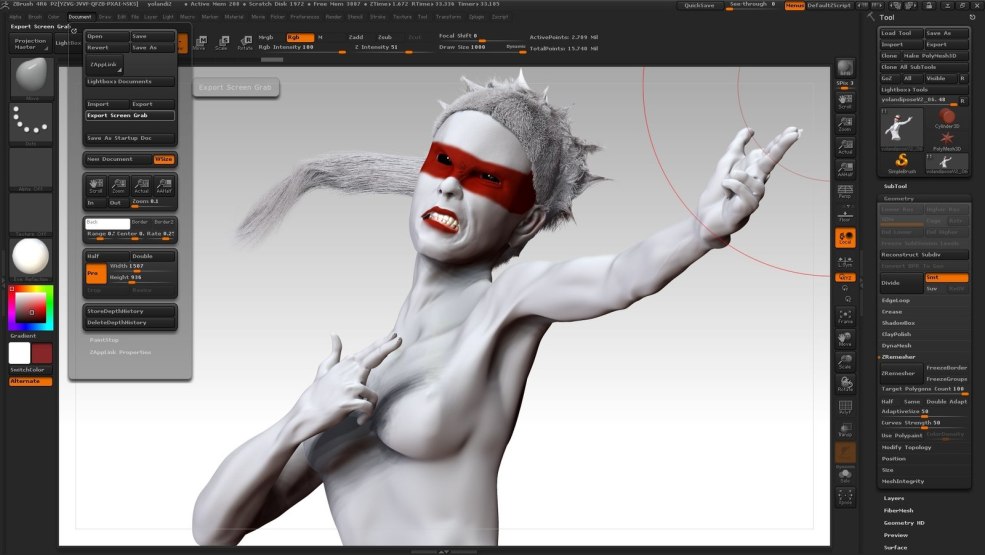The height and width of the screenshot is (555, 985).
Task: Open the Document menu
Action: [80, 17]
